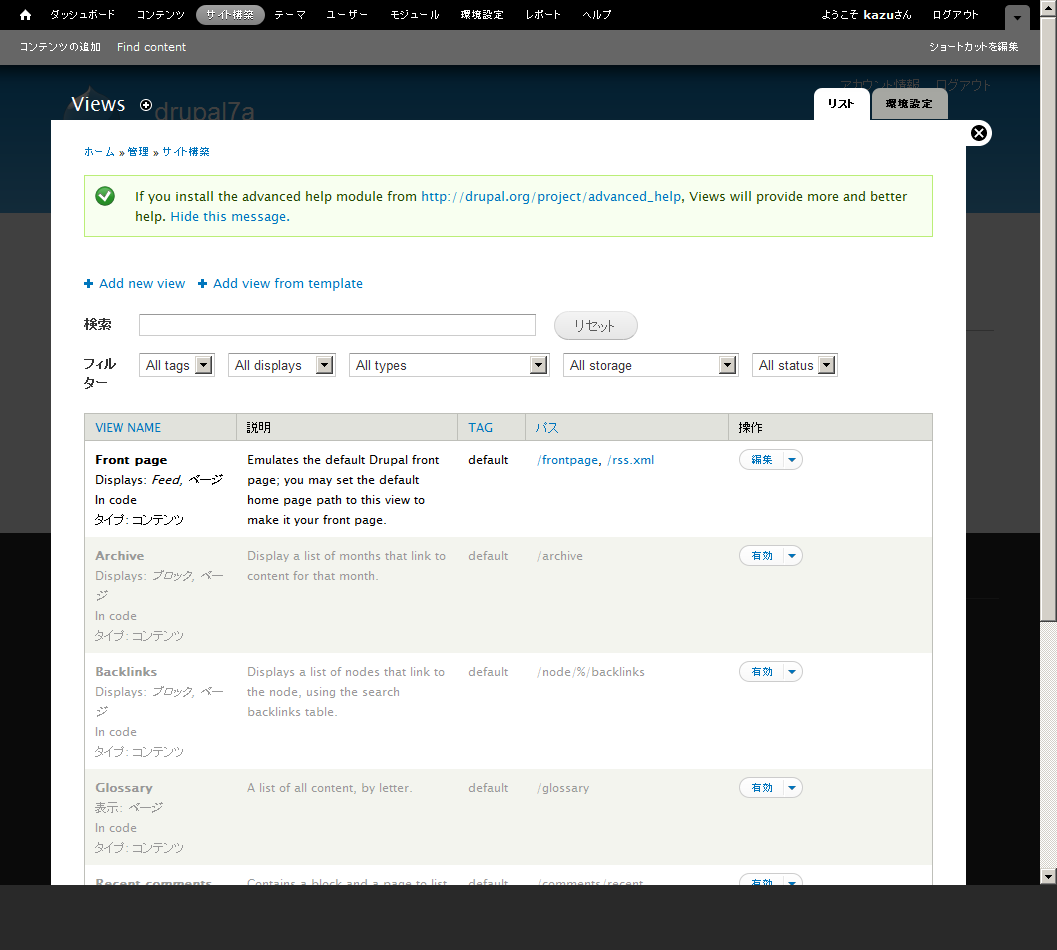
Task: Open the /rss.xml path link
Action: pos(631,460)
